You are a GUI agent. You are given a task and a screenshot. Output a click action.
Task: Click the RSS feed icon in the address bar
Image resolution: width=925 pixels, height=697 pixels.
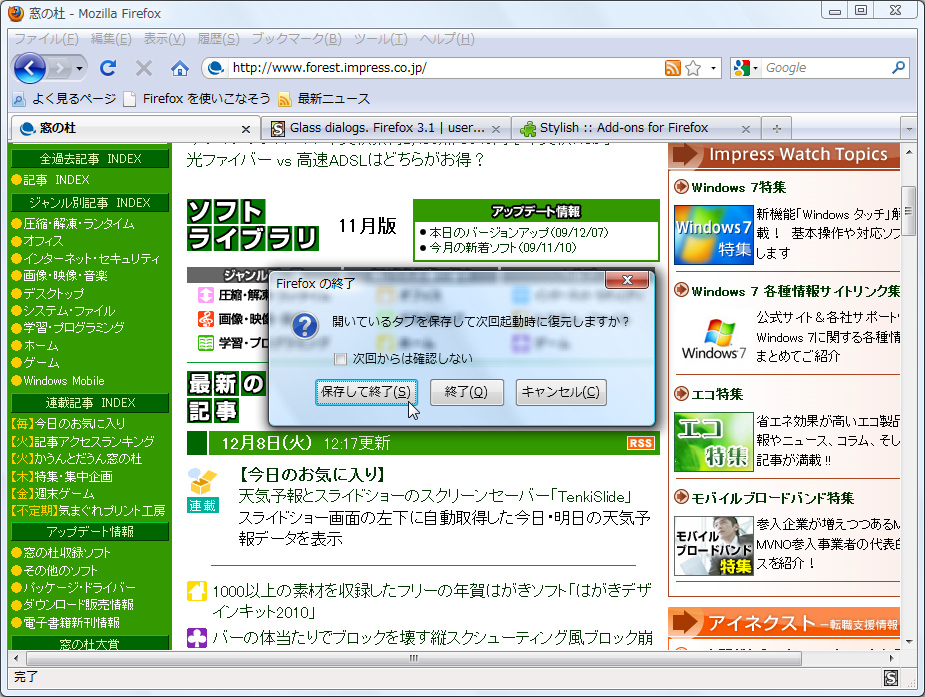[674, 68]
